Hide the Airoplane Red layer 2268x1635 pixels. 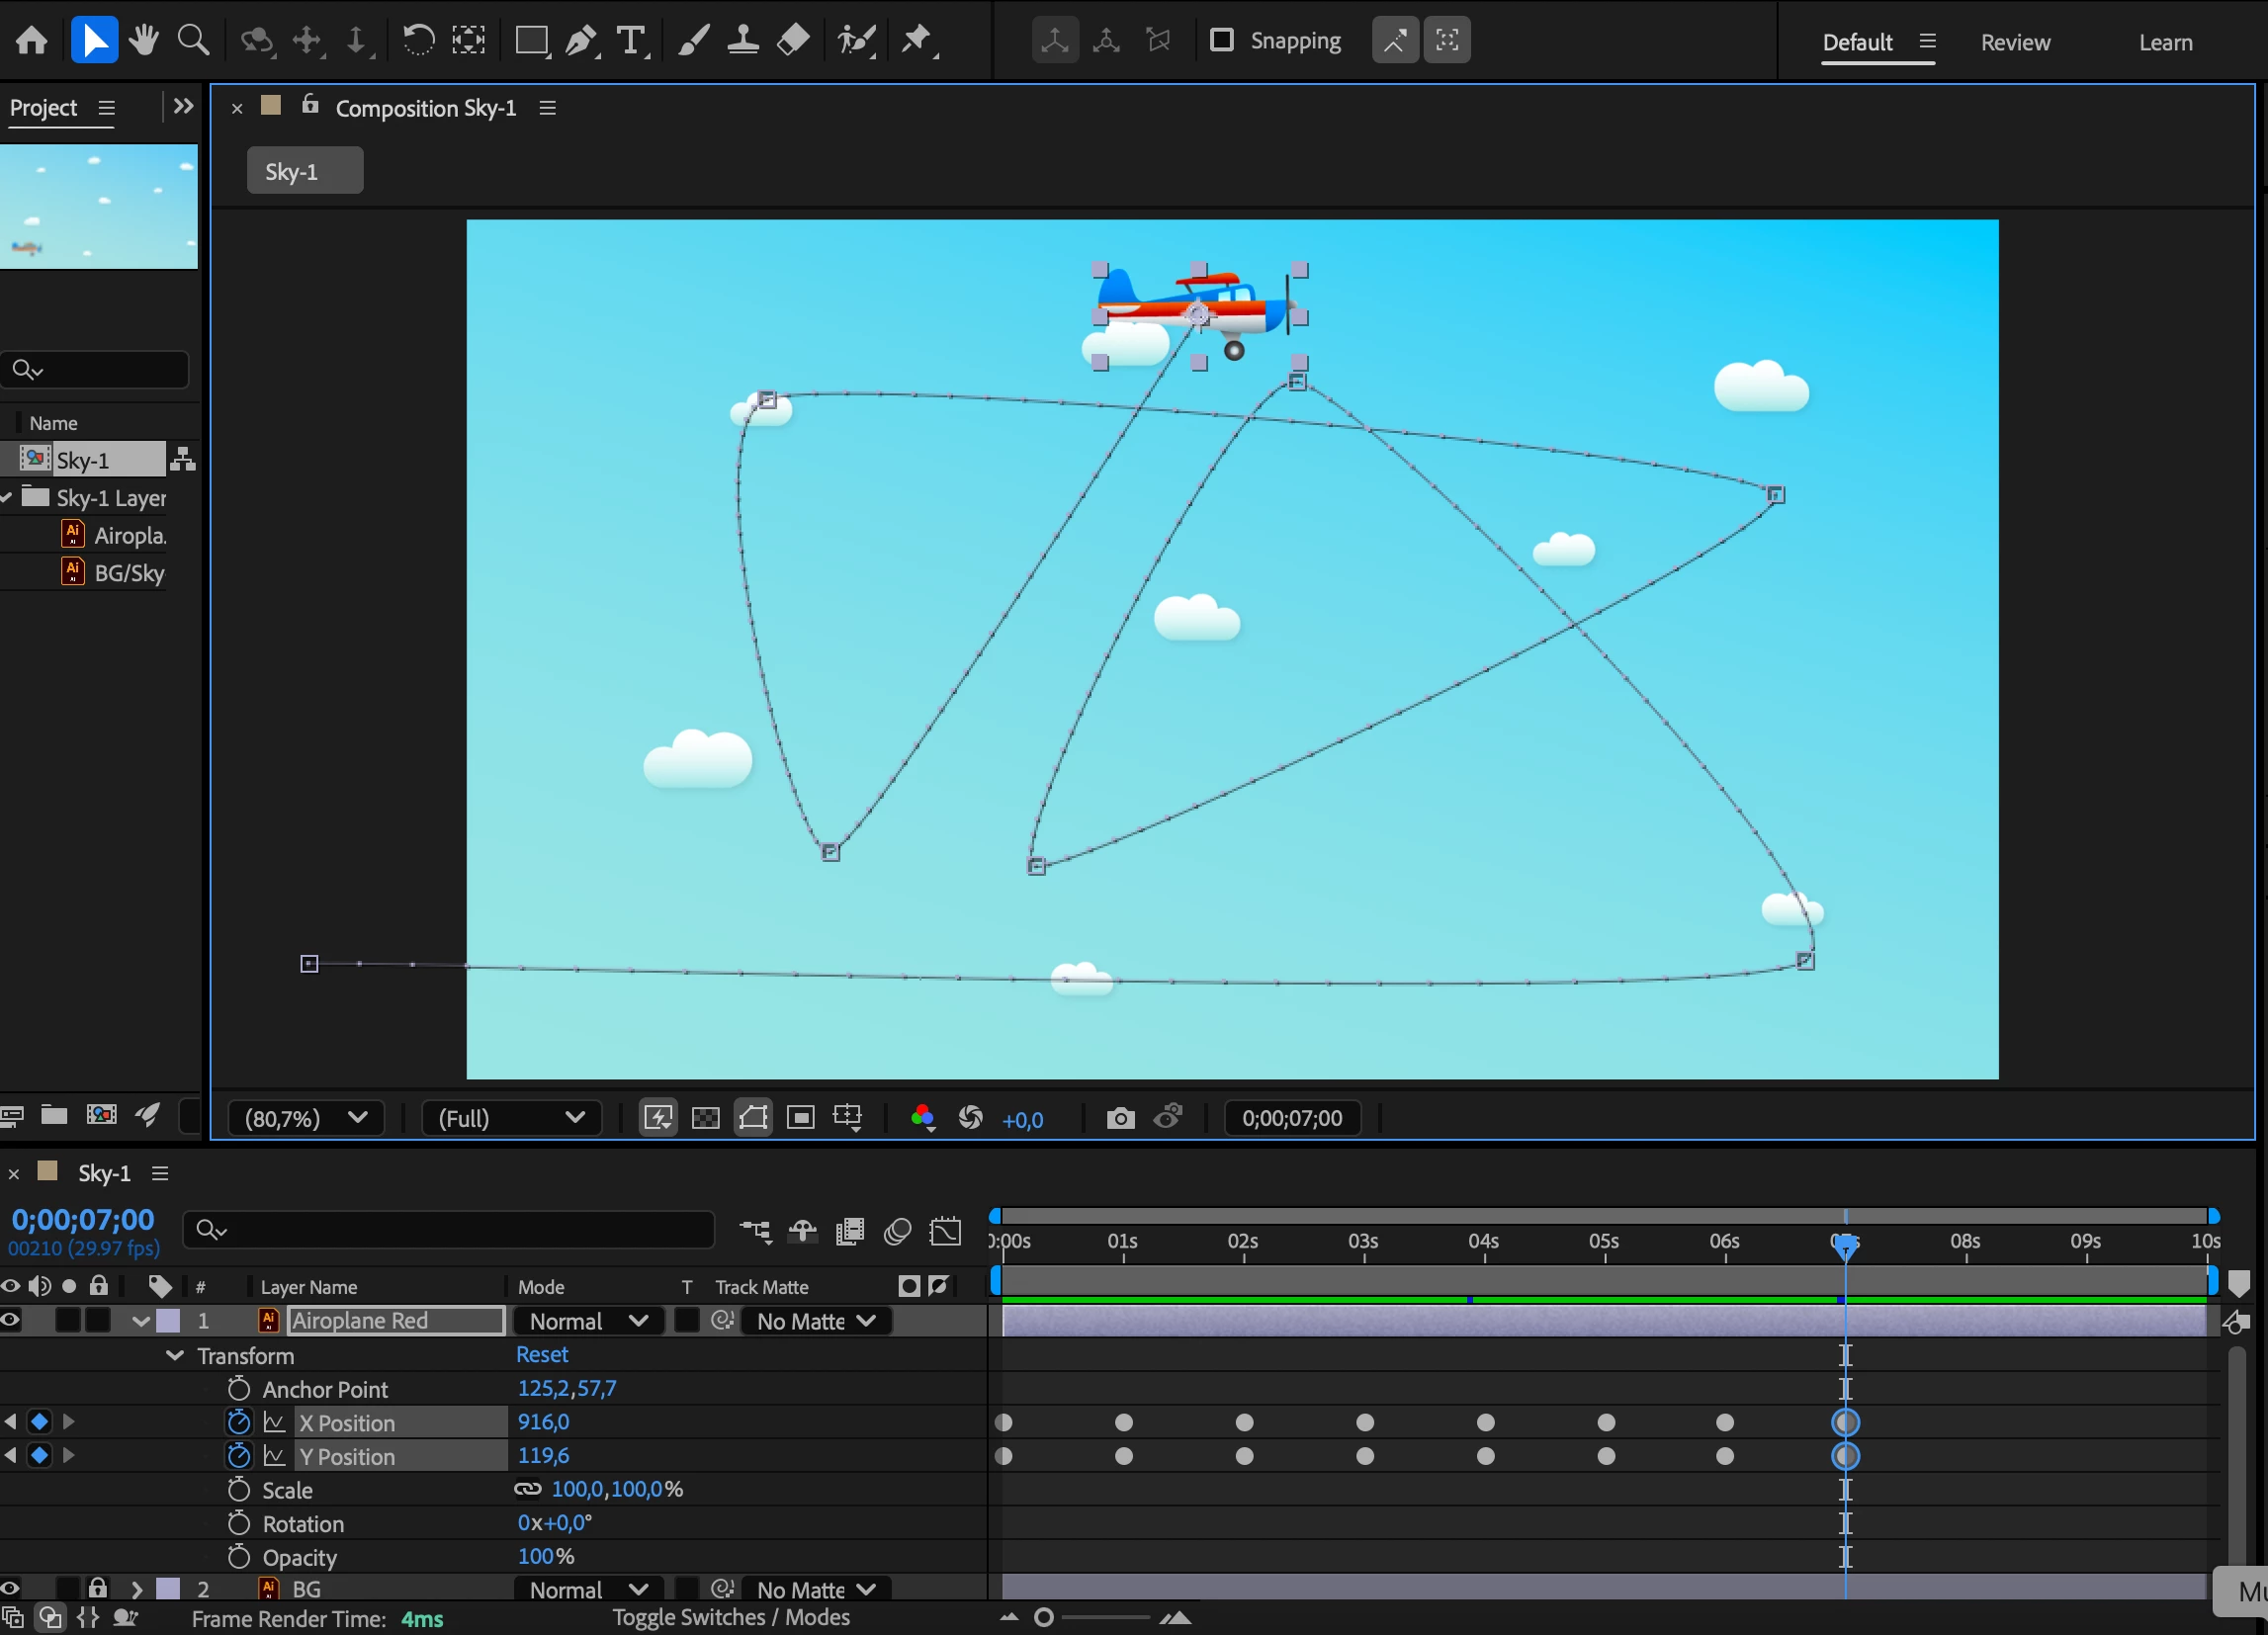coord(11,1320)
